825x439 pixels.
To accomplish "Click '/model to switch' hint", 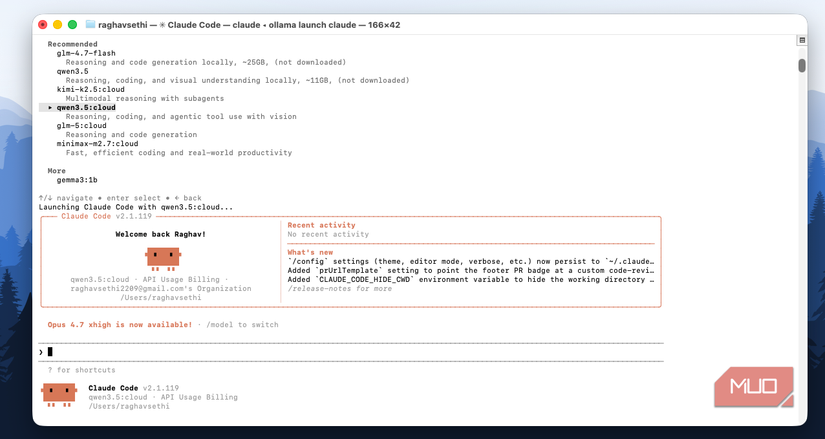I will (242, 325).
